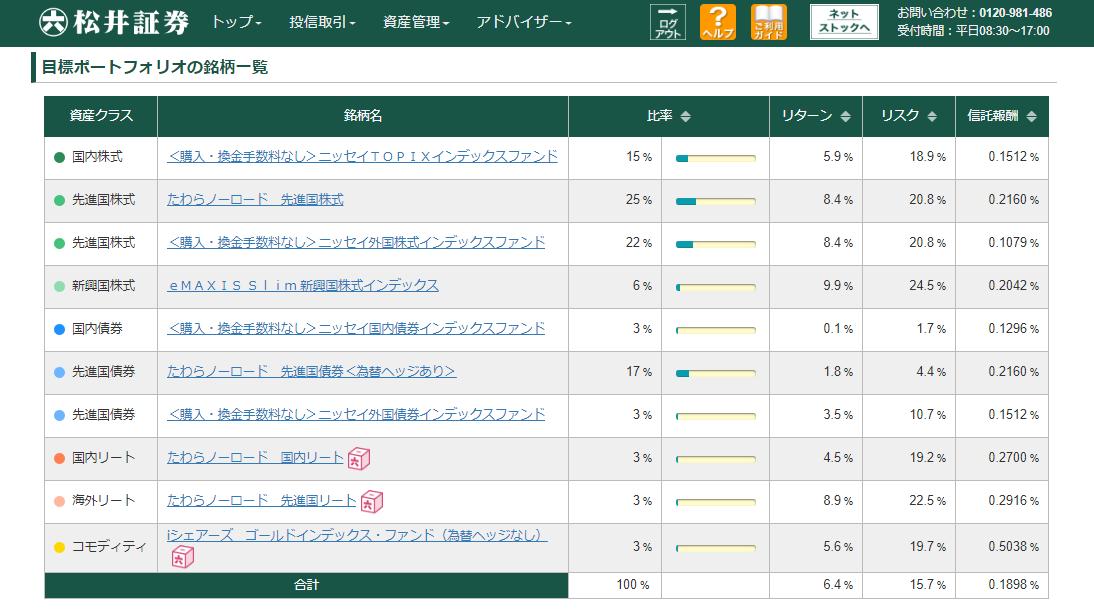Click the ネットストックへ button
This screenshot has width=1094, height=613.
(844, 22)
